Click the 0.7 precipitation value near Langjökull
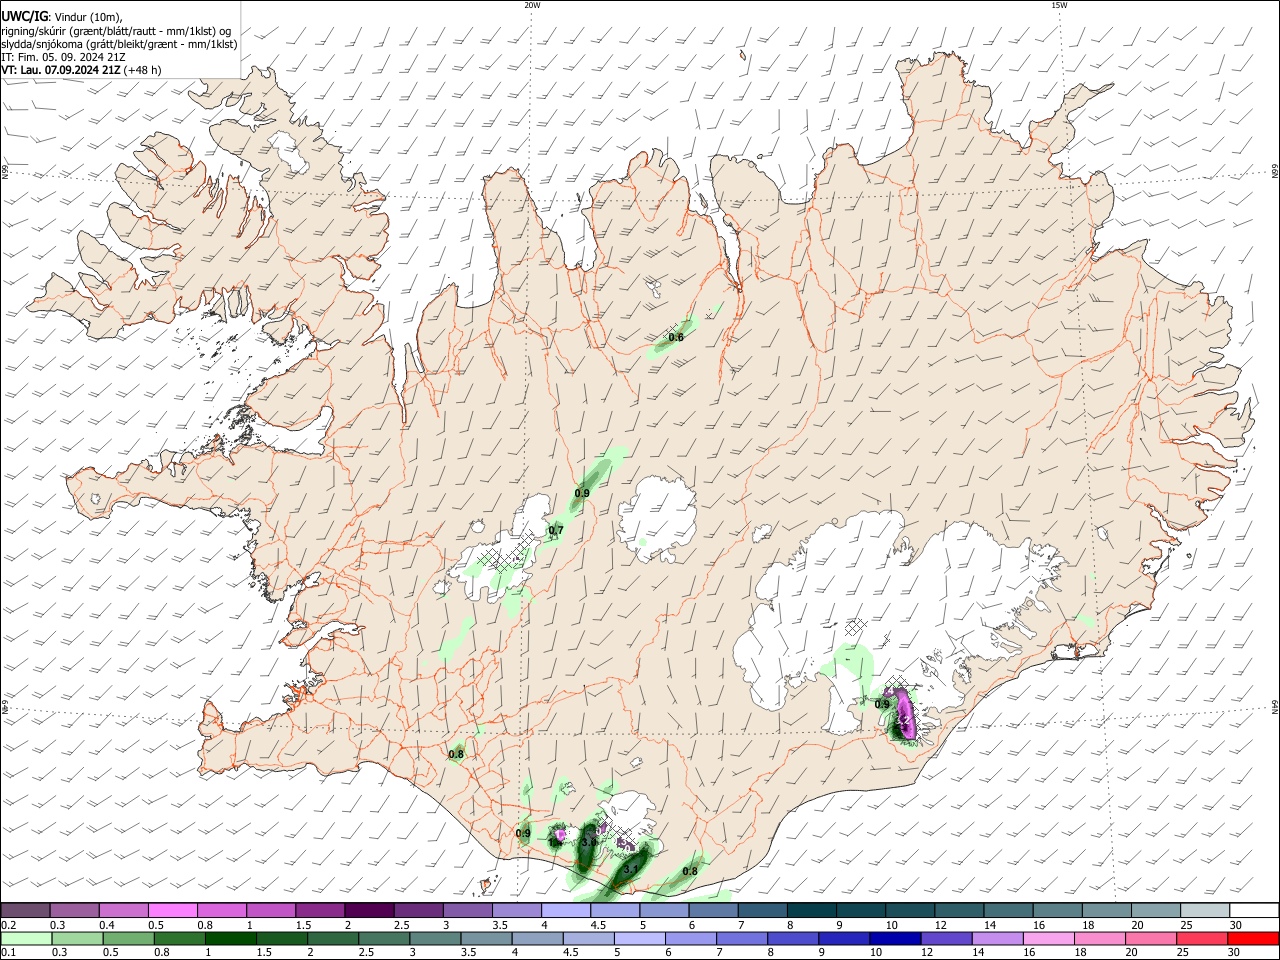 point(556,530)
